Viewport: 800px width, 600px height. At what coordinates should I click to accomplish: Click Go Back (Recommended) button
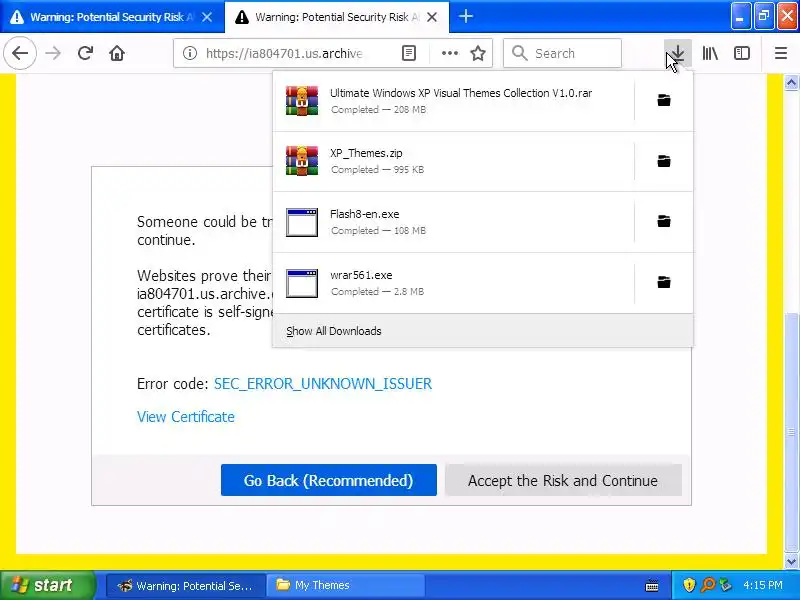pos(329,480)
